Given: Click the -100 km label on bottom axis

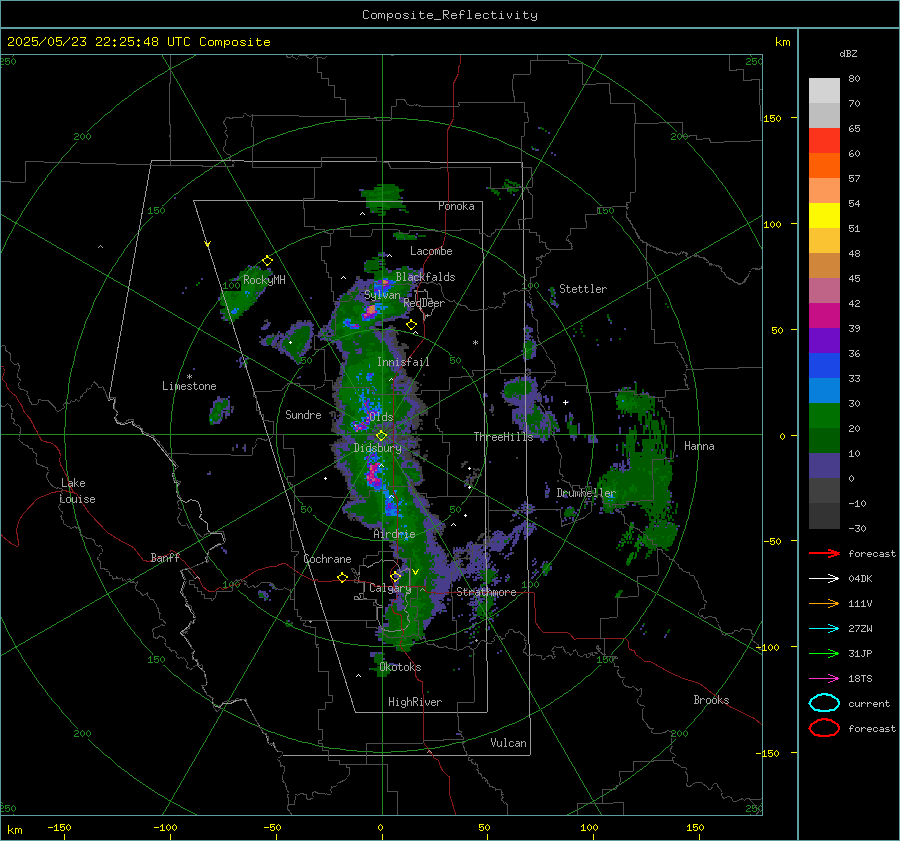Looking at the screenshot, I should (165, 827).
